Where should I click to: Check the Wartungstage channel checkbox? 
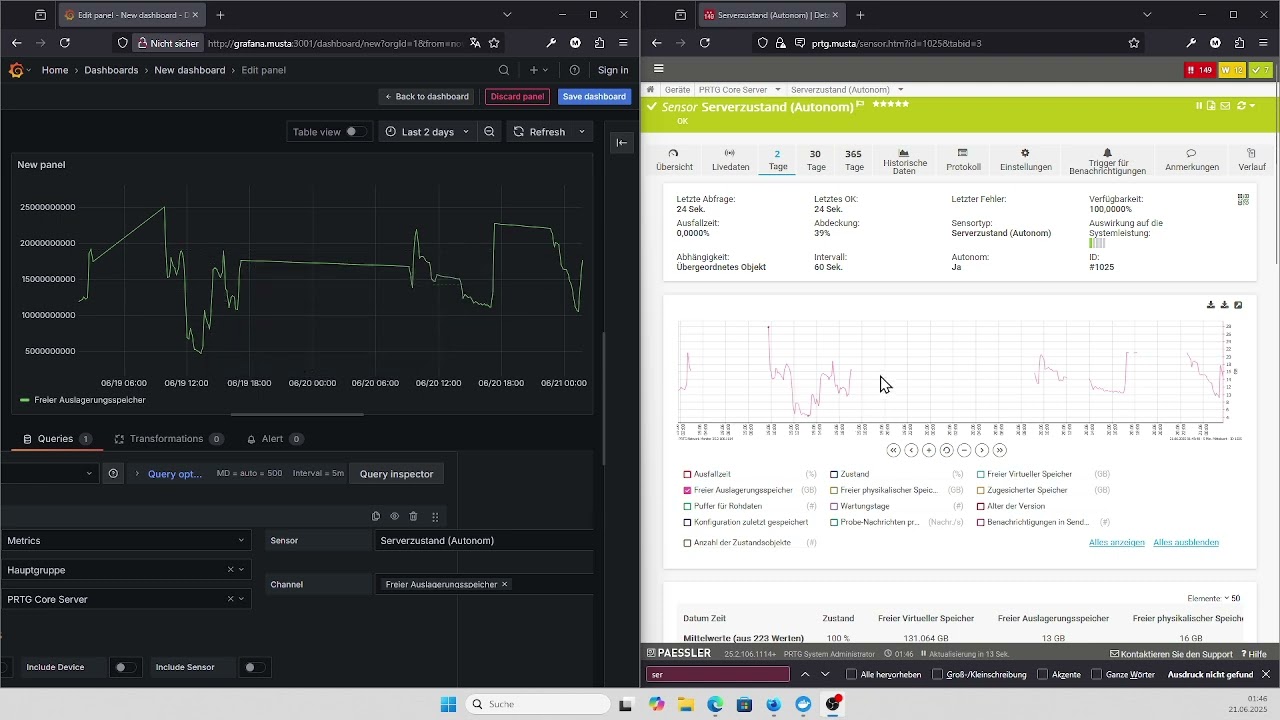(x=834, y=506)
